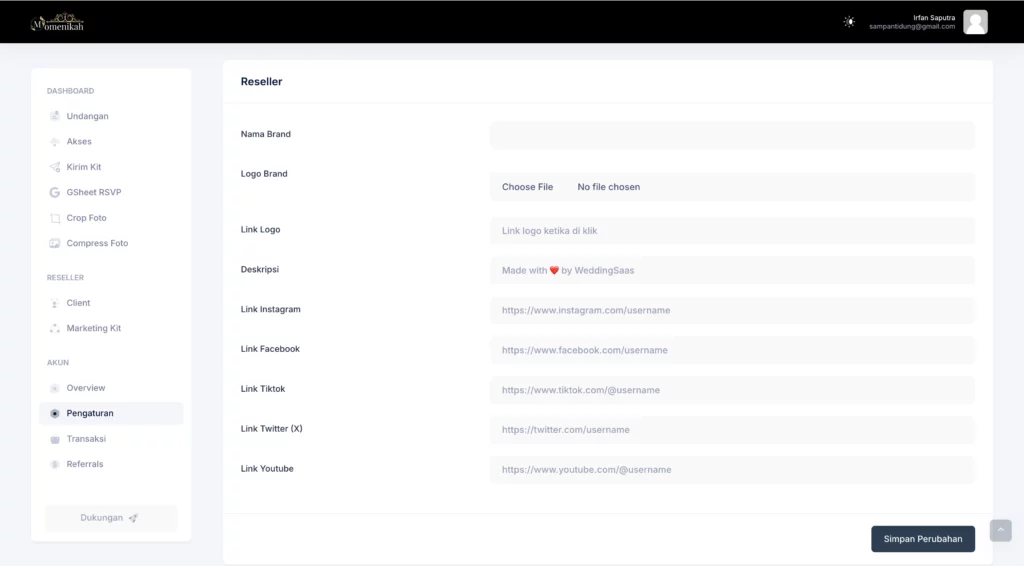Click the Client sidebar icon

tap(55, 303)
